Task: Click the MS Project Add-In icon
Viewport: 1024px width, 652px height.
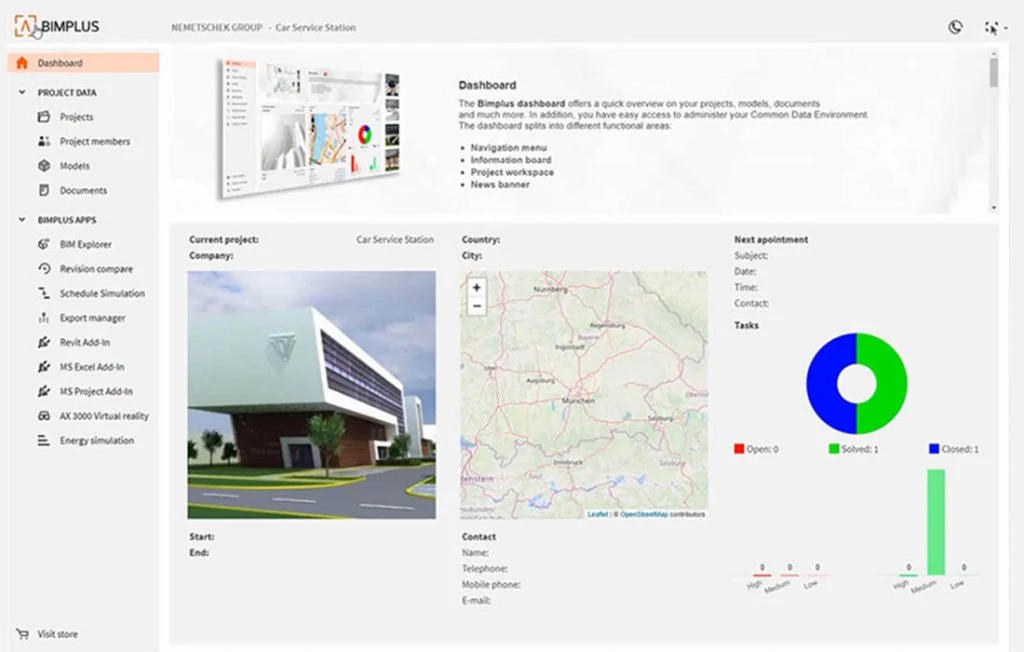Action: click(x=44, y=391)
